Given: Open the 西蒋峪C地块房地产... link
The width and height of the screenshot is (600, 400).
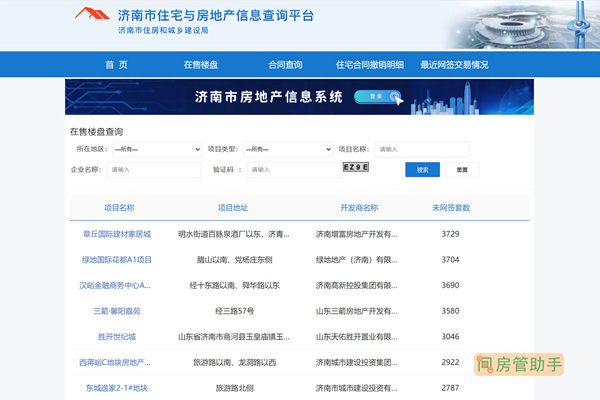Looking at the screenshot, I should click(x=115, y=362).
